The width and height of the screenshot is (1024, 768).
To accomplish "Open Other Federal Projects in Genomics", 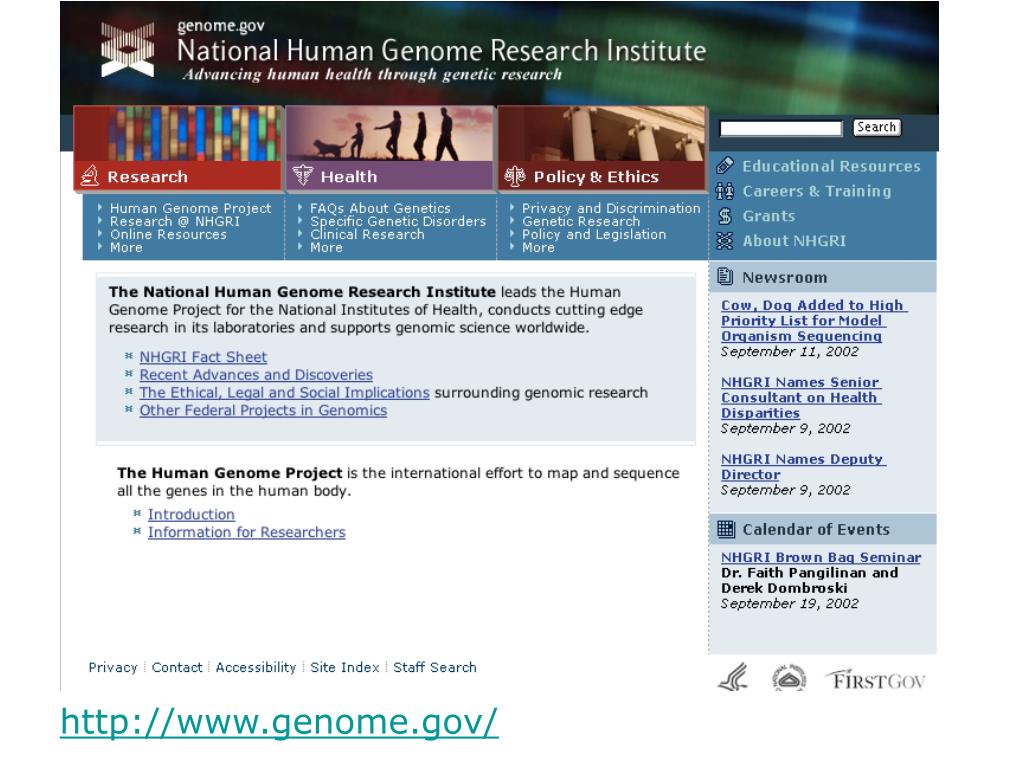I will click(263, 410).
